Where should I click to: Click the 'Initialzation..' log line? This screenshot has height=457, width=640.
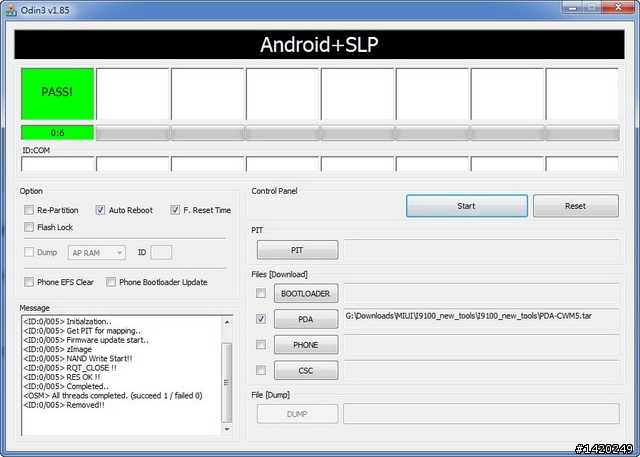[x=67, y=322]
